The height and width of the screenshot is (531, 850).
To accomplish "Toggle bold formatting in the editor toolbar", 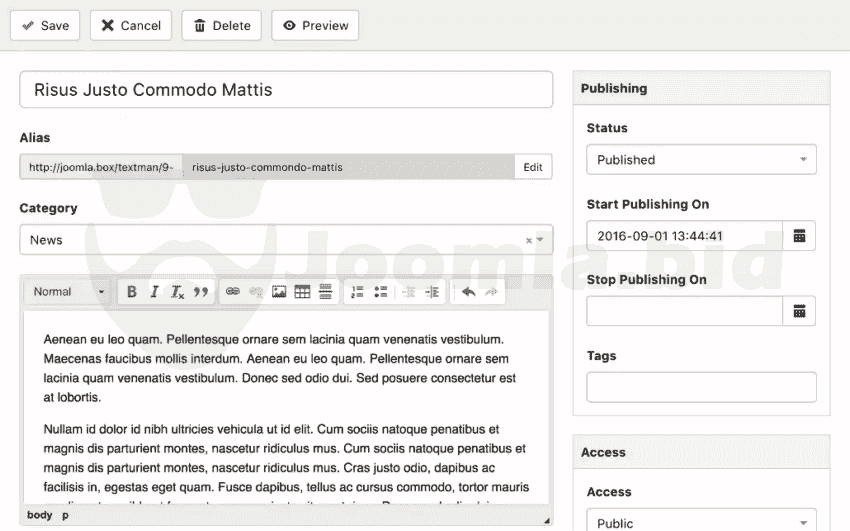I will (x=131, y=292).
